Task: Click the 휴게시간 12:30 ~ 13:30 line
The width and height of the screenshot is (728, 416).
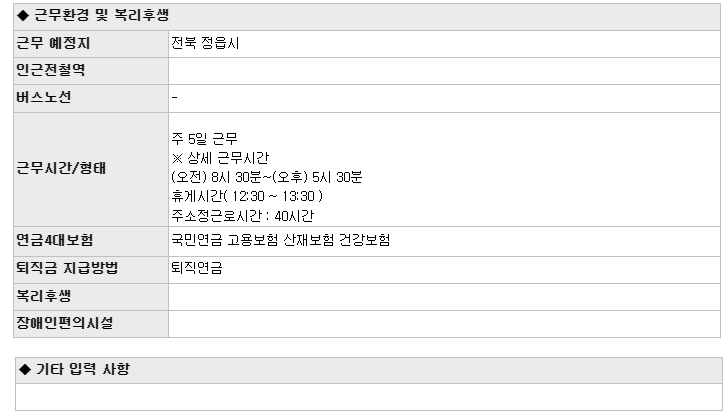Action: 247,196
